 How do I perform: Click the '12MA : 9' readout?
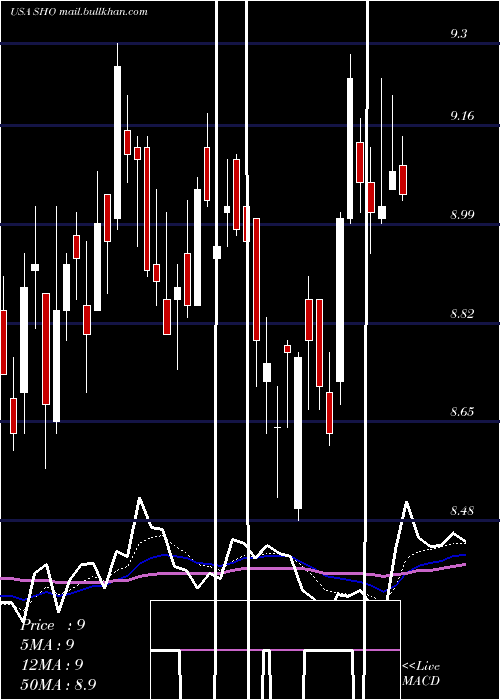[52, 665]
